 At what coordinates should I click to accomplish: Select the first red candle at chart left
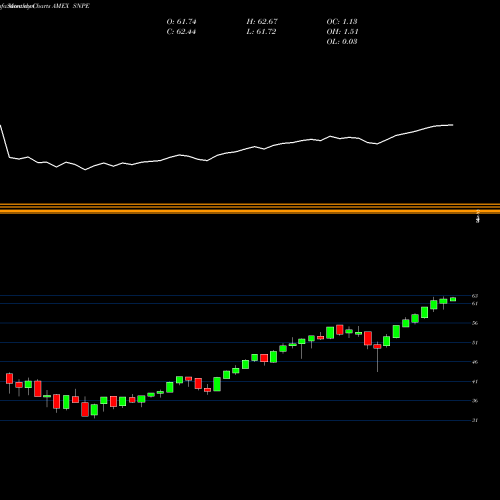click(9, 378)
